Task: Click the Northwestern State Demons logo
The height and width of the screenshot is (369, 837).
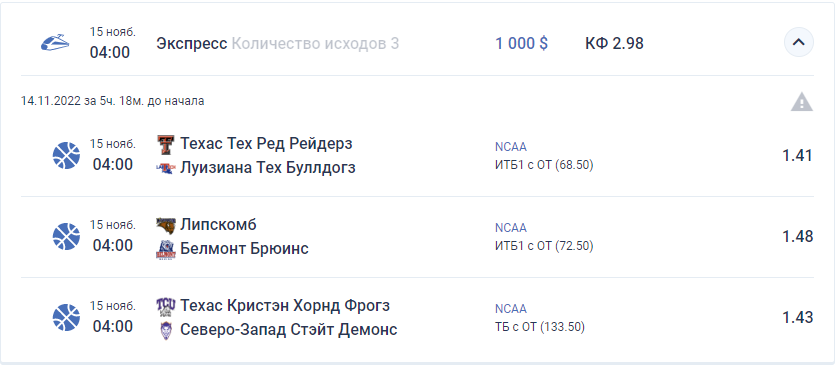Action: pos(166,331)
